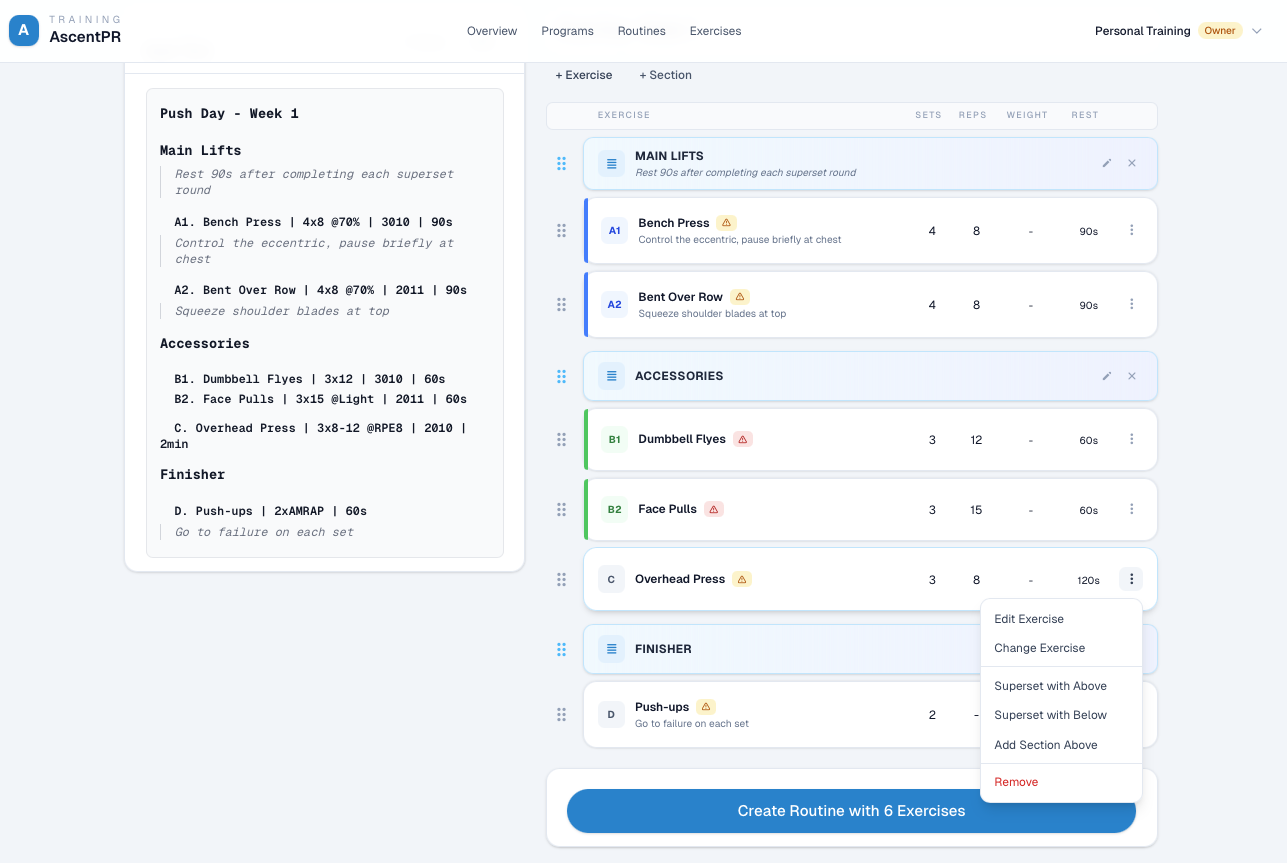This screenshot has height=863, width=1287.
Task: Switch to the Routines navigation tab
Action: (641, 31)
